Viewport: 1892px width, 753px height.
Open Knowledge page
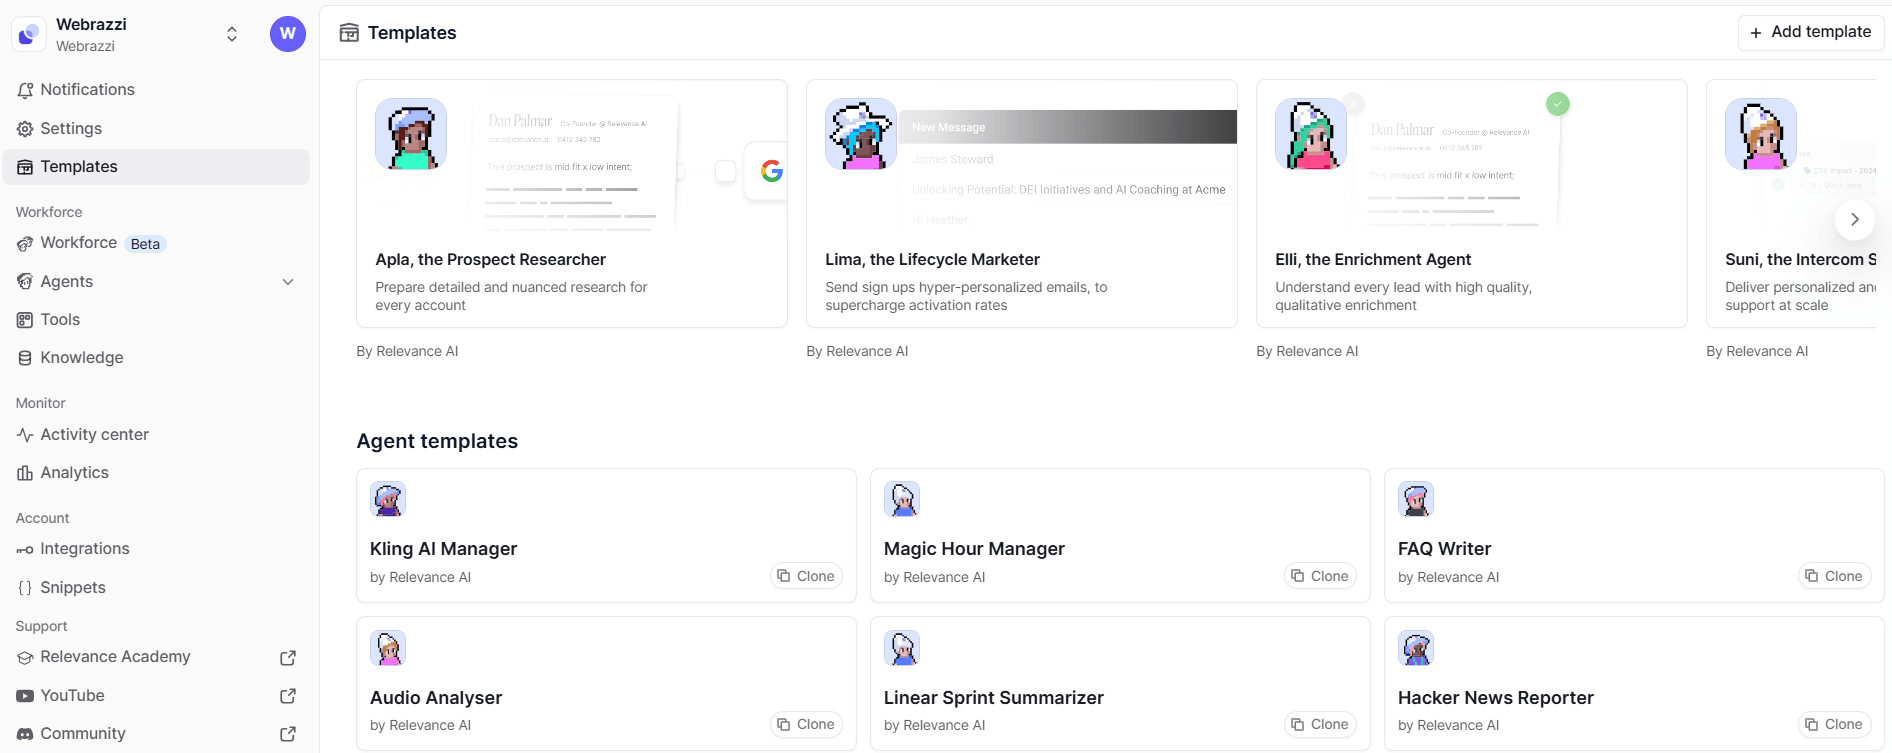156,358
